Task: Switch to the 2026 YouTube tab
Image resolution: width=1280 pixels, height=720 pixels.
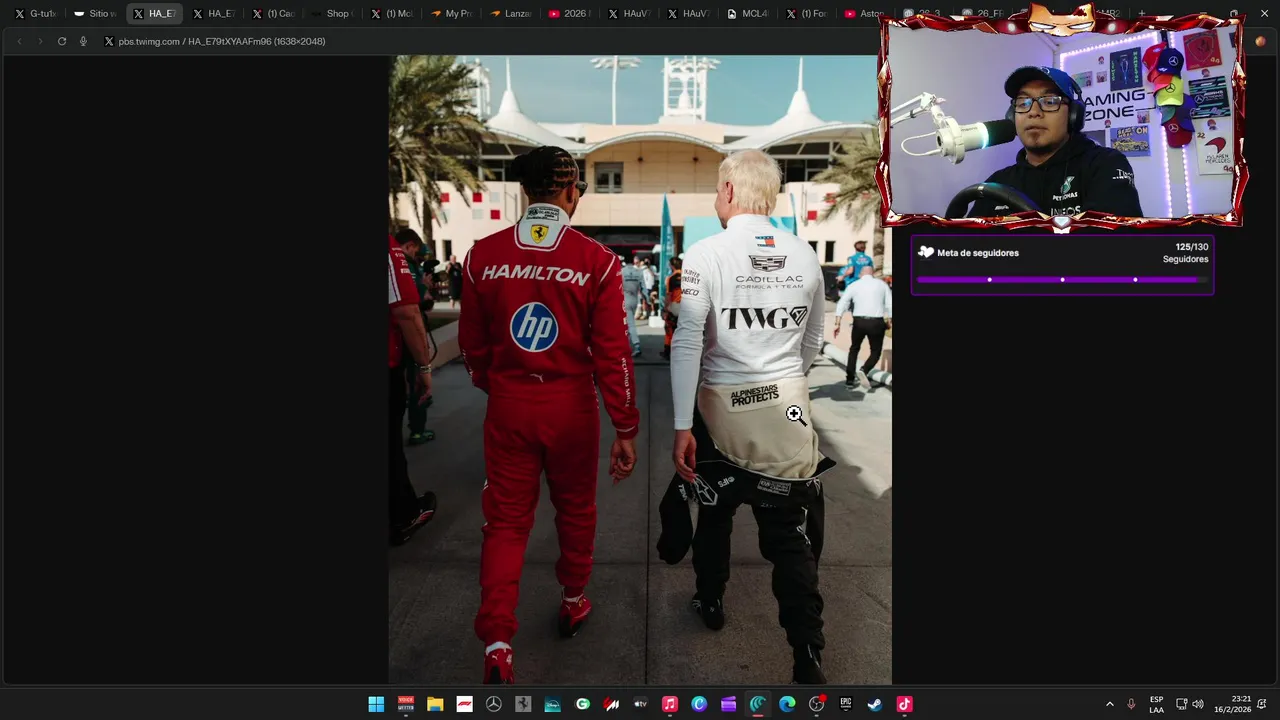Action: [570, 14]
